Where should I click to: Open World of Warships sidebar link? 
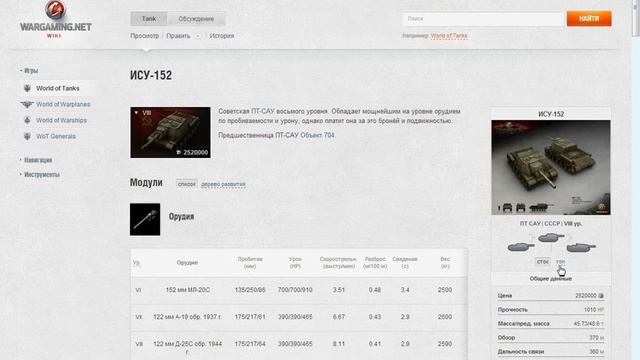coord(62,120)
